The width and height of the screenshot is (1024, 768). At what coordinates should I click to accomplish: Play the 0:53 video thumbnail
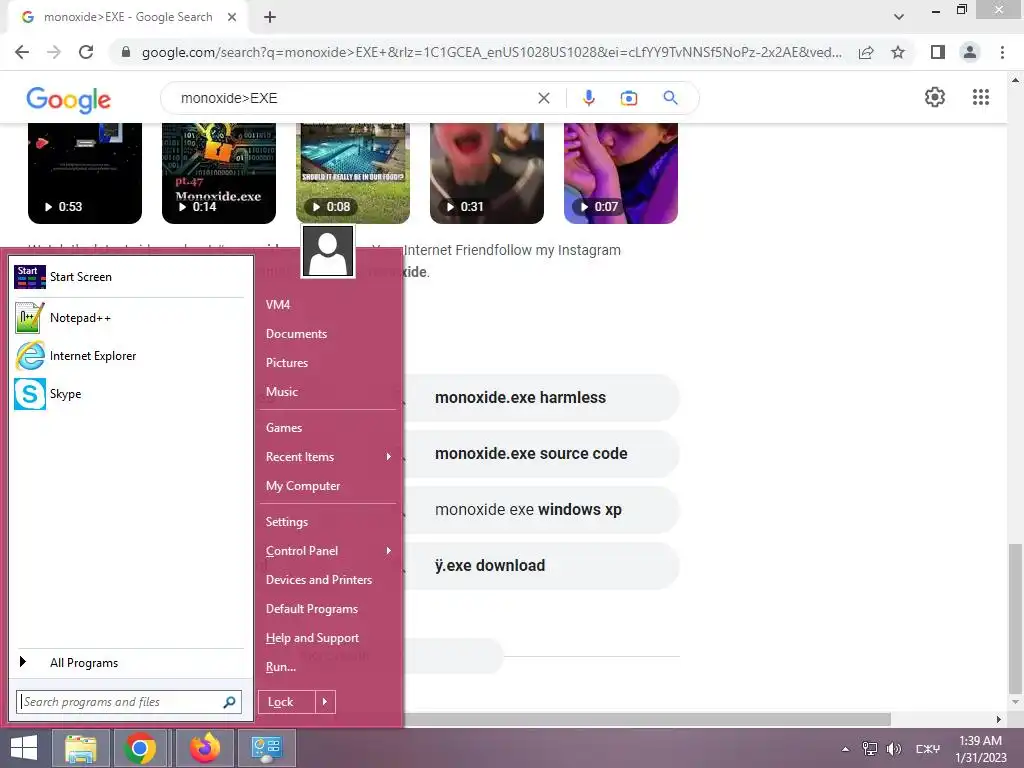[85, 174]
